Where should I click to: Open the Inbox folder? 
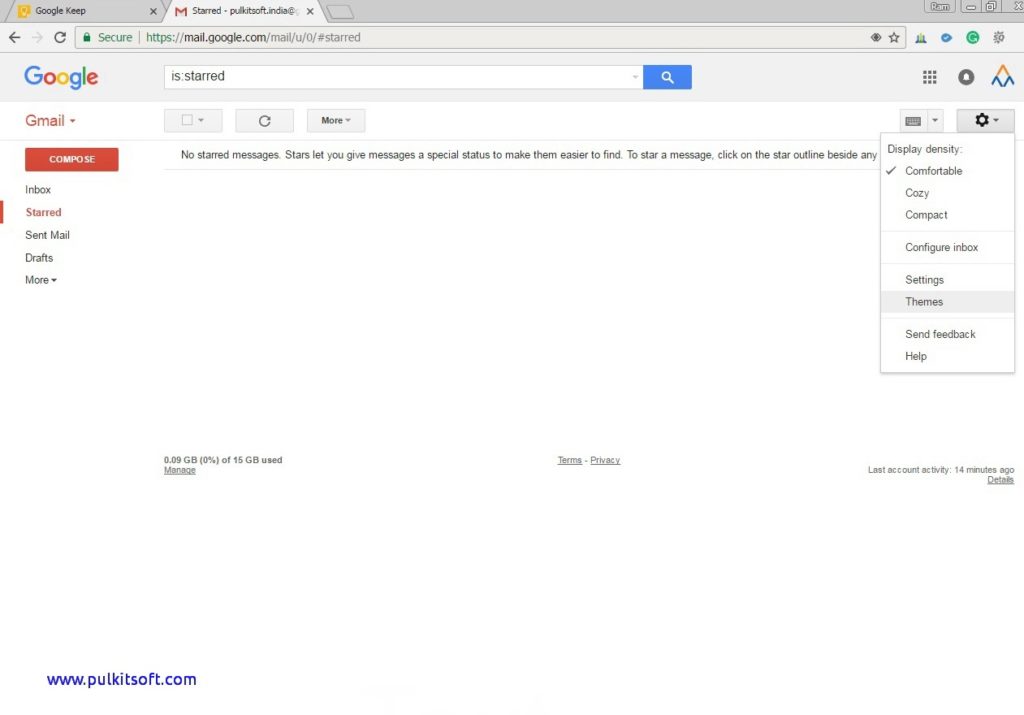(38, 190)
